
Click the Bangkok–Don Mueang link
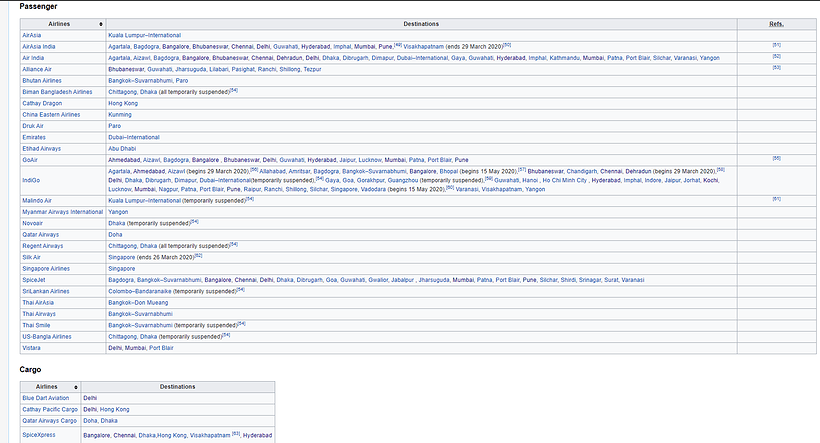coord(138,303)
